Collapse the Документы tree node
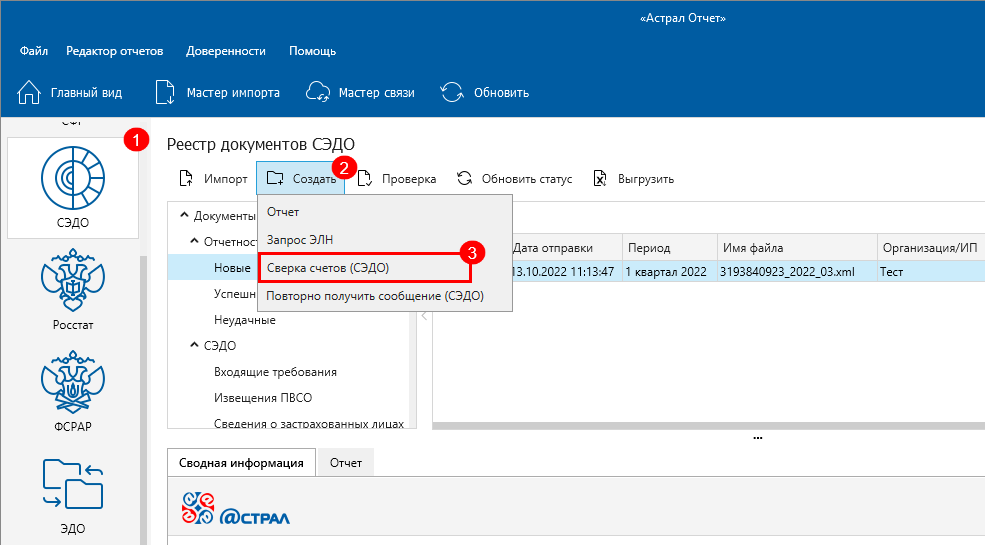Screen dimensions: 985x545 183,215
